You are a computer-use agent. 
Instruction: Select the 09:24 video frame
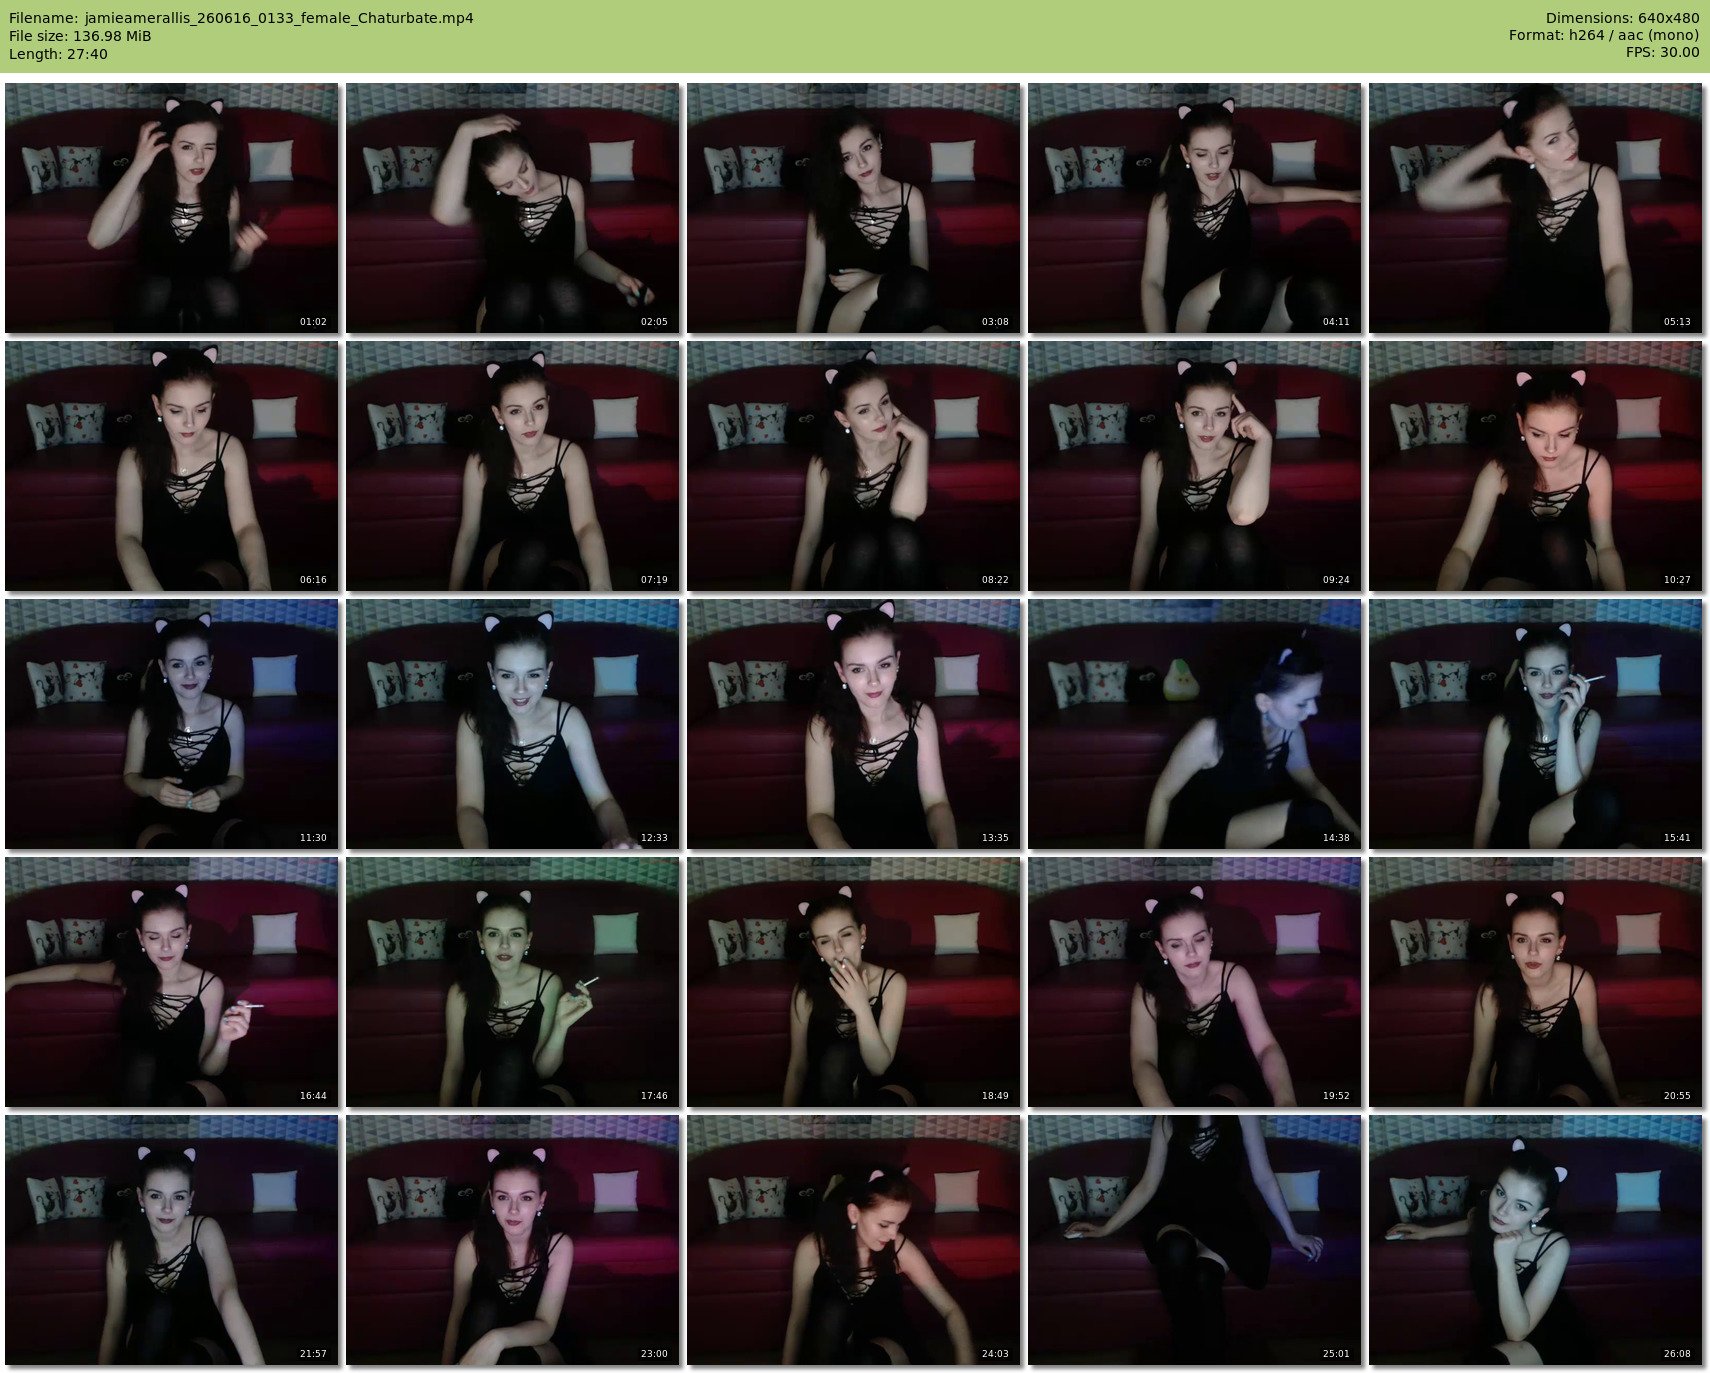[x=1194, y=465]
